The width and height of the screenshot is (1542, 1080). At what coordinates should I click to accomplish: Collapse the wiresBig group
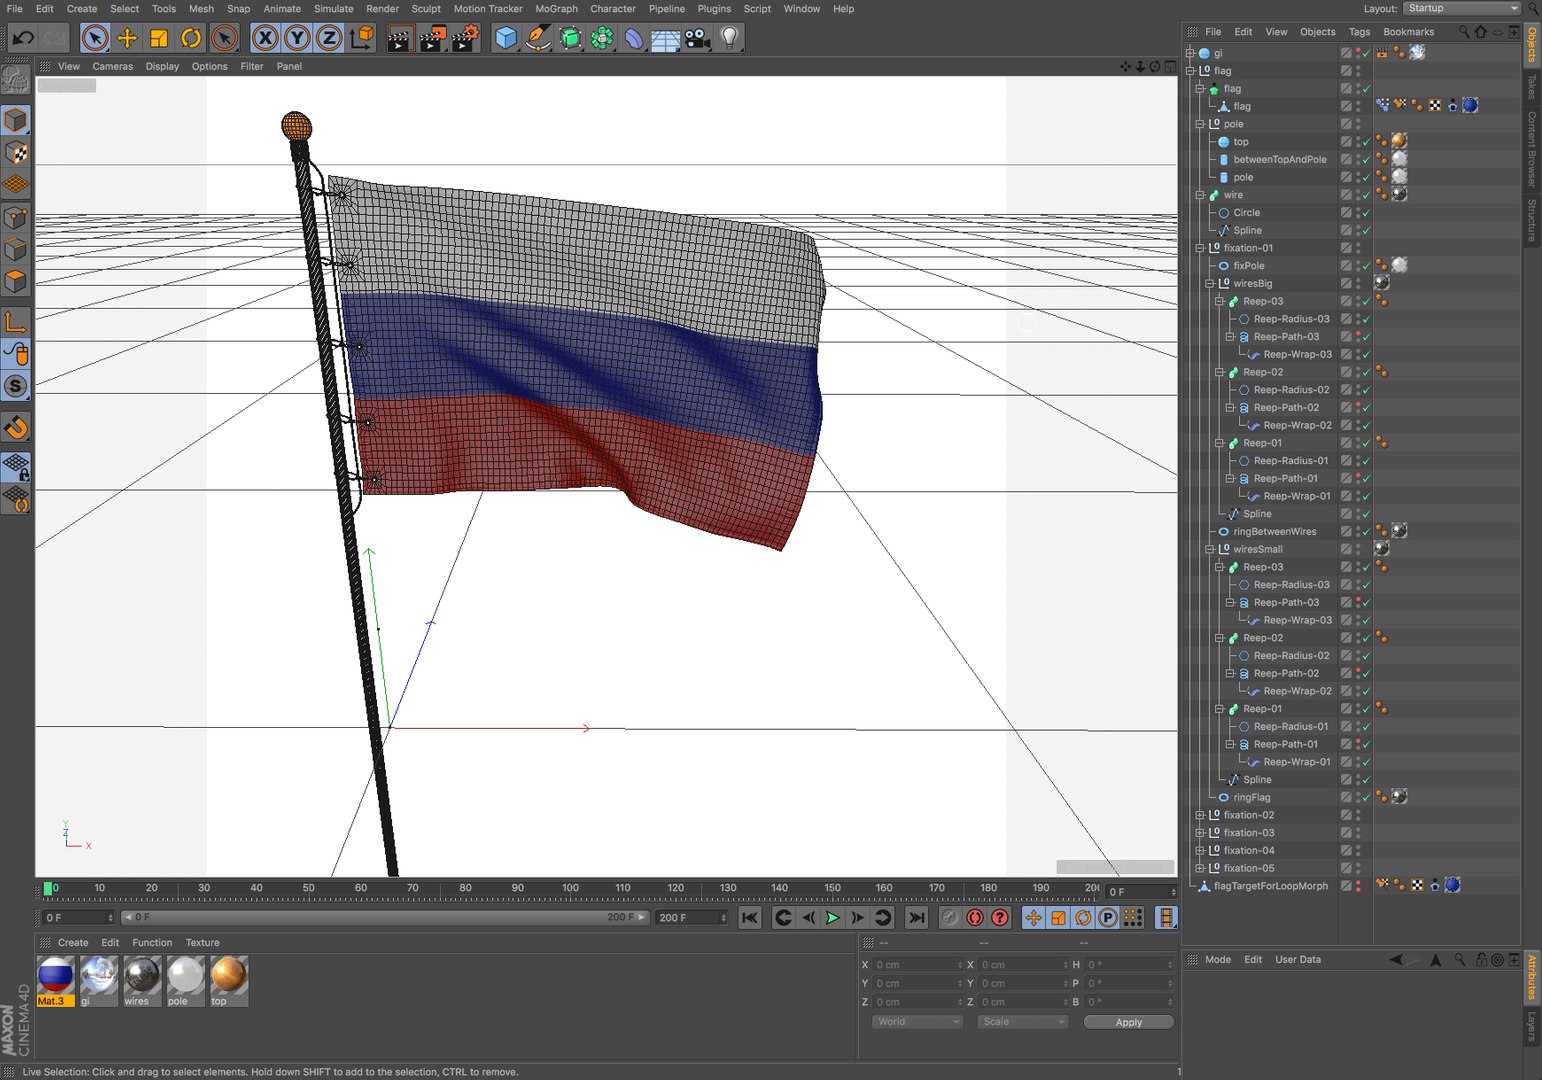[x=1210, y=284]
